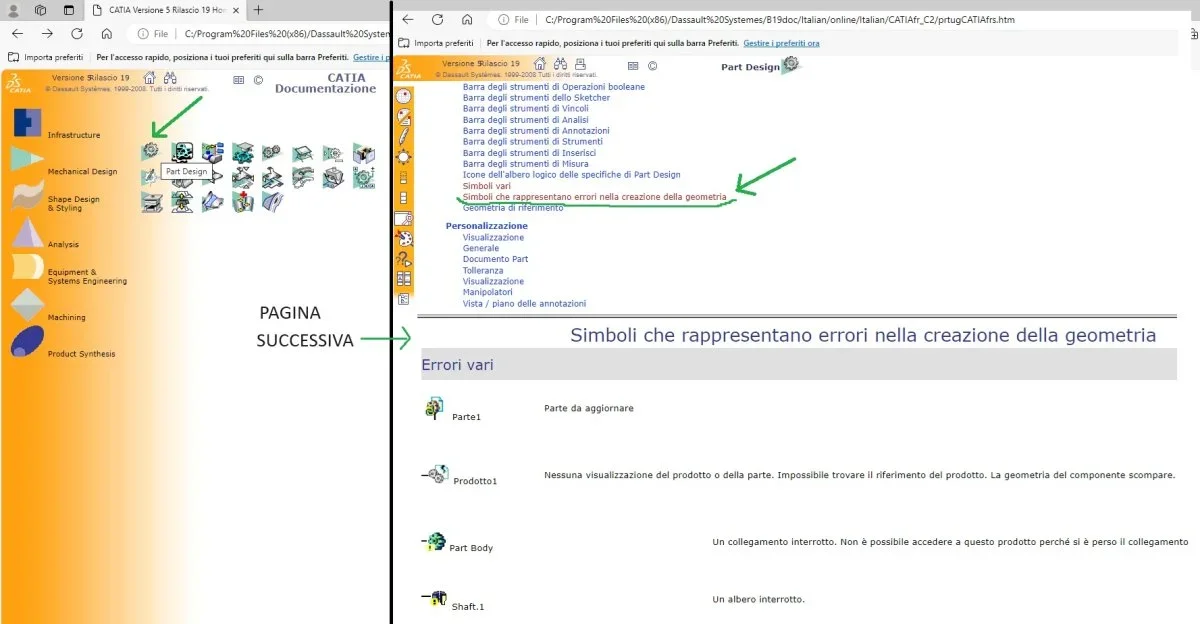Open the 'Tolleranza' customization link

485,271
